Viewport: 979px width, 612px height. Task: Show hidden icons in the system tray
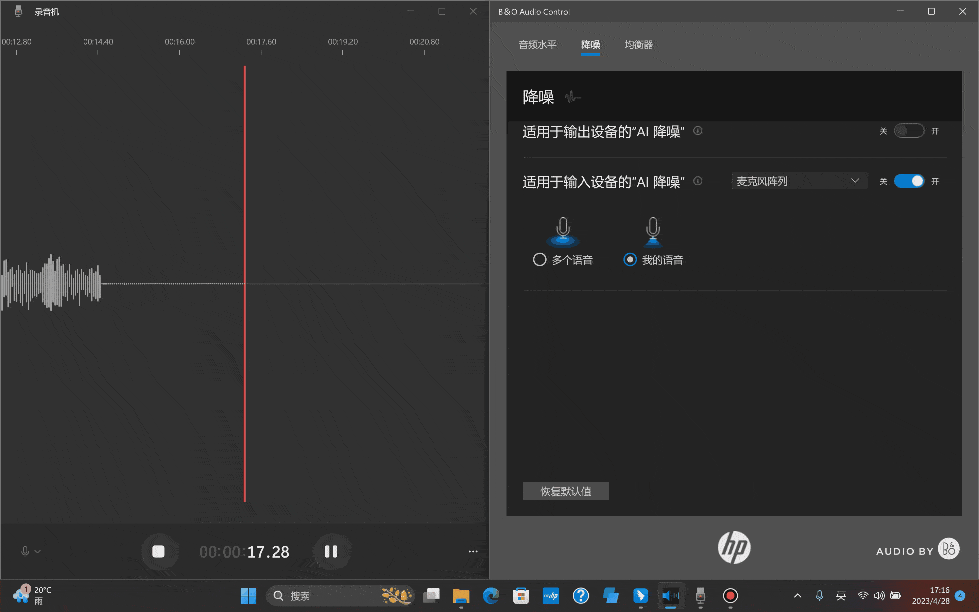pos(797,596)
